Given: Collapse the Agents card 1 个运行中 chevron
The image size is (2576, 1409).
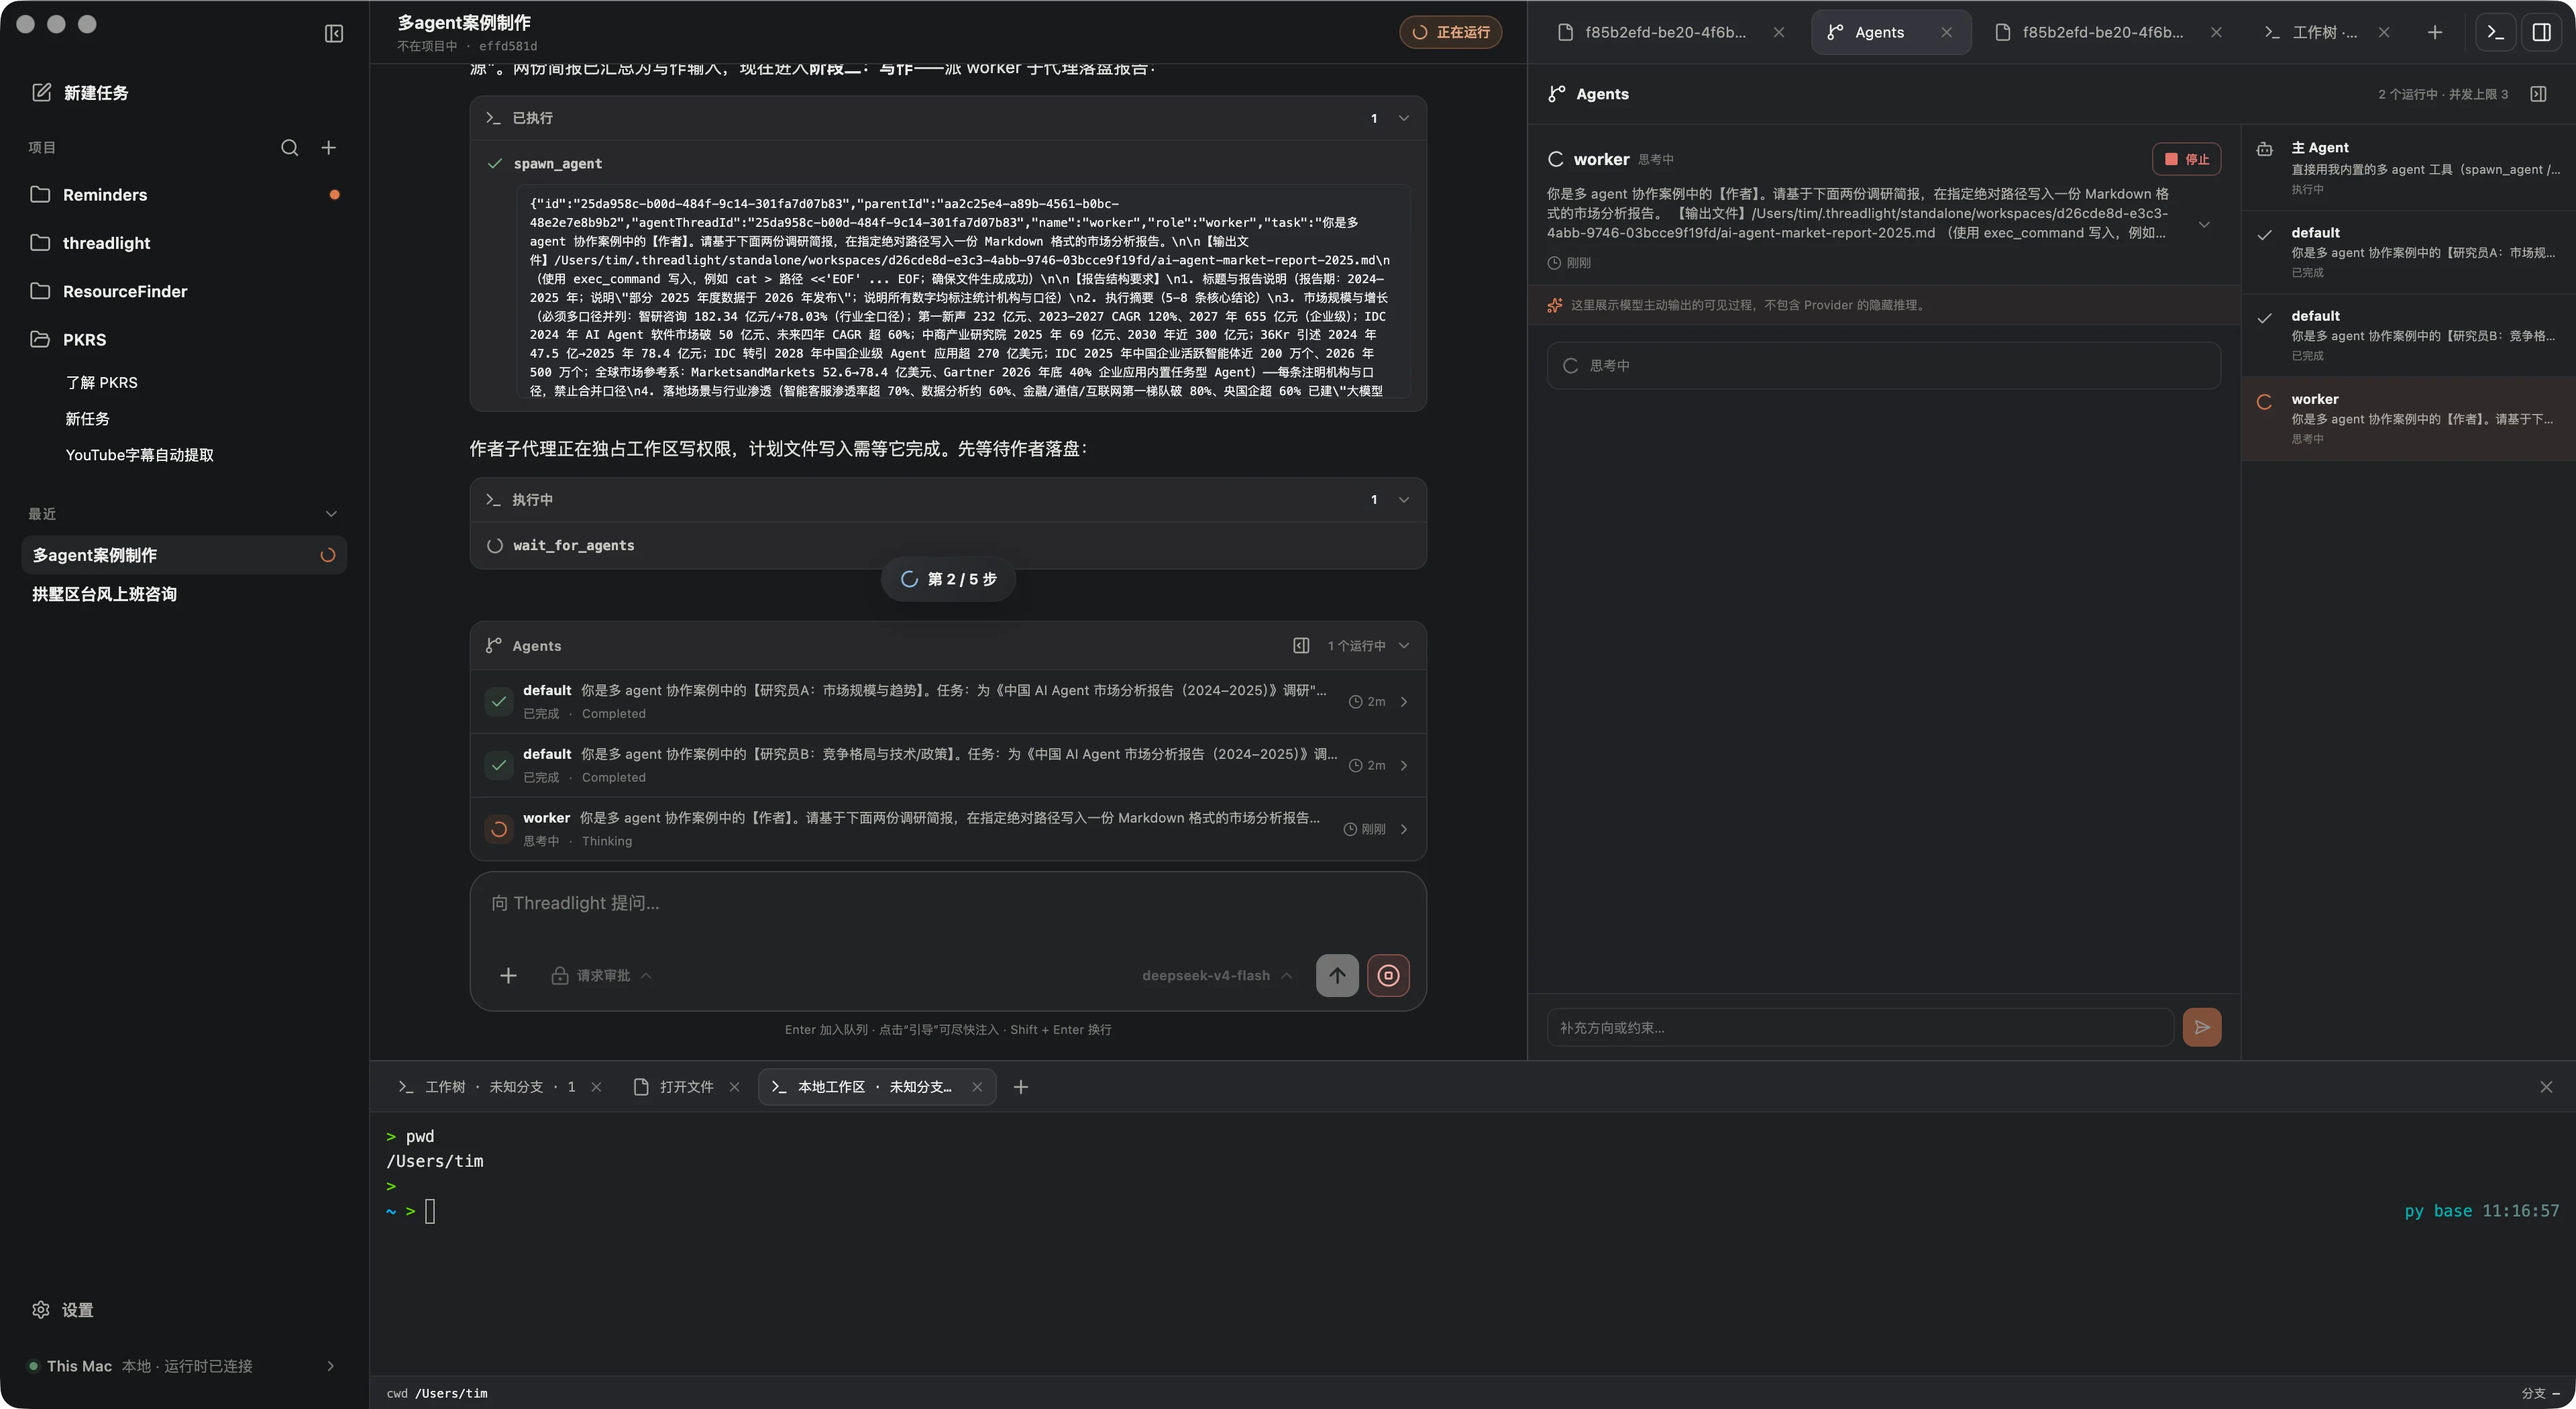Looking at the screenshot, I should tap(1404, 646).
